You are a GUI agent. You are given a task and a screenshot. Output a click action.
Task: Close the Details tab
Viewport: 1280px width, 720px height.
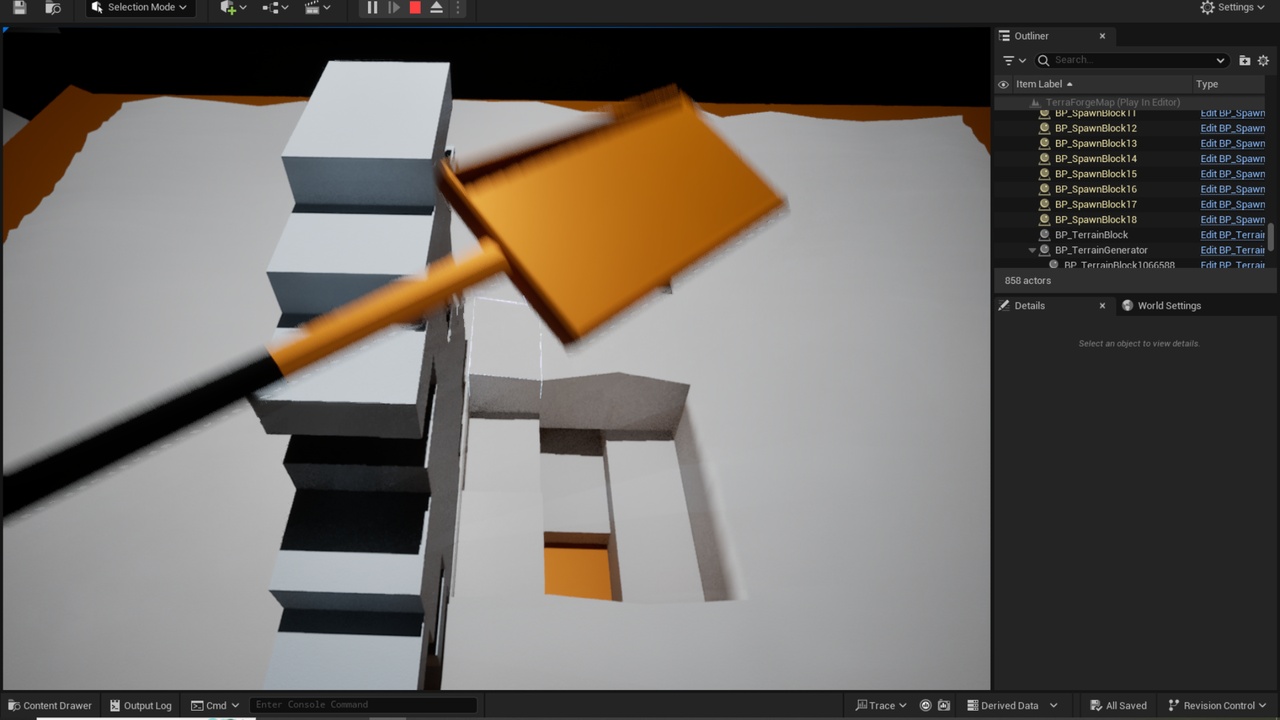[1102, 306]
